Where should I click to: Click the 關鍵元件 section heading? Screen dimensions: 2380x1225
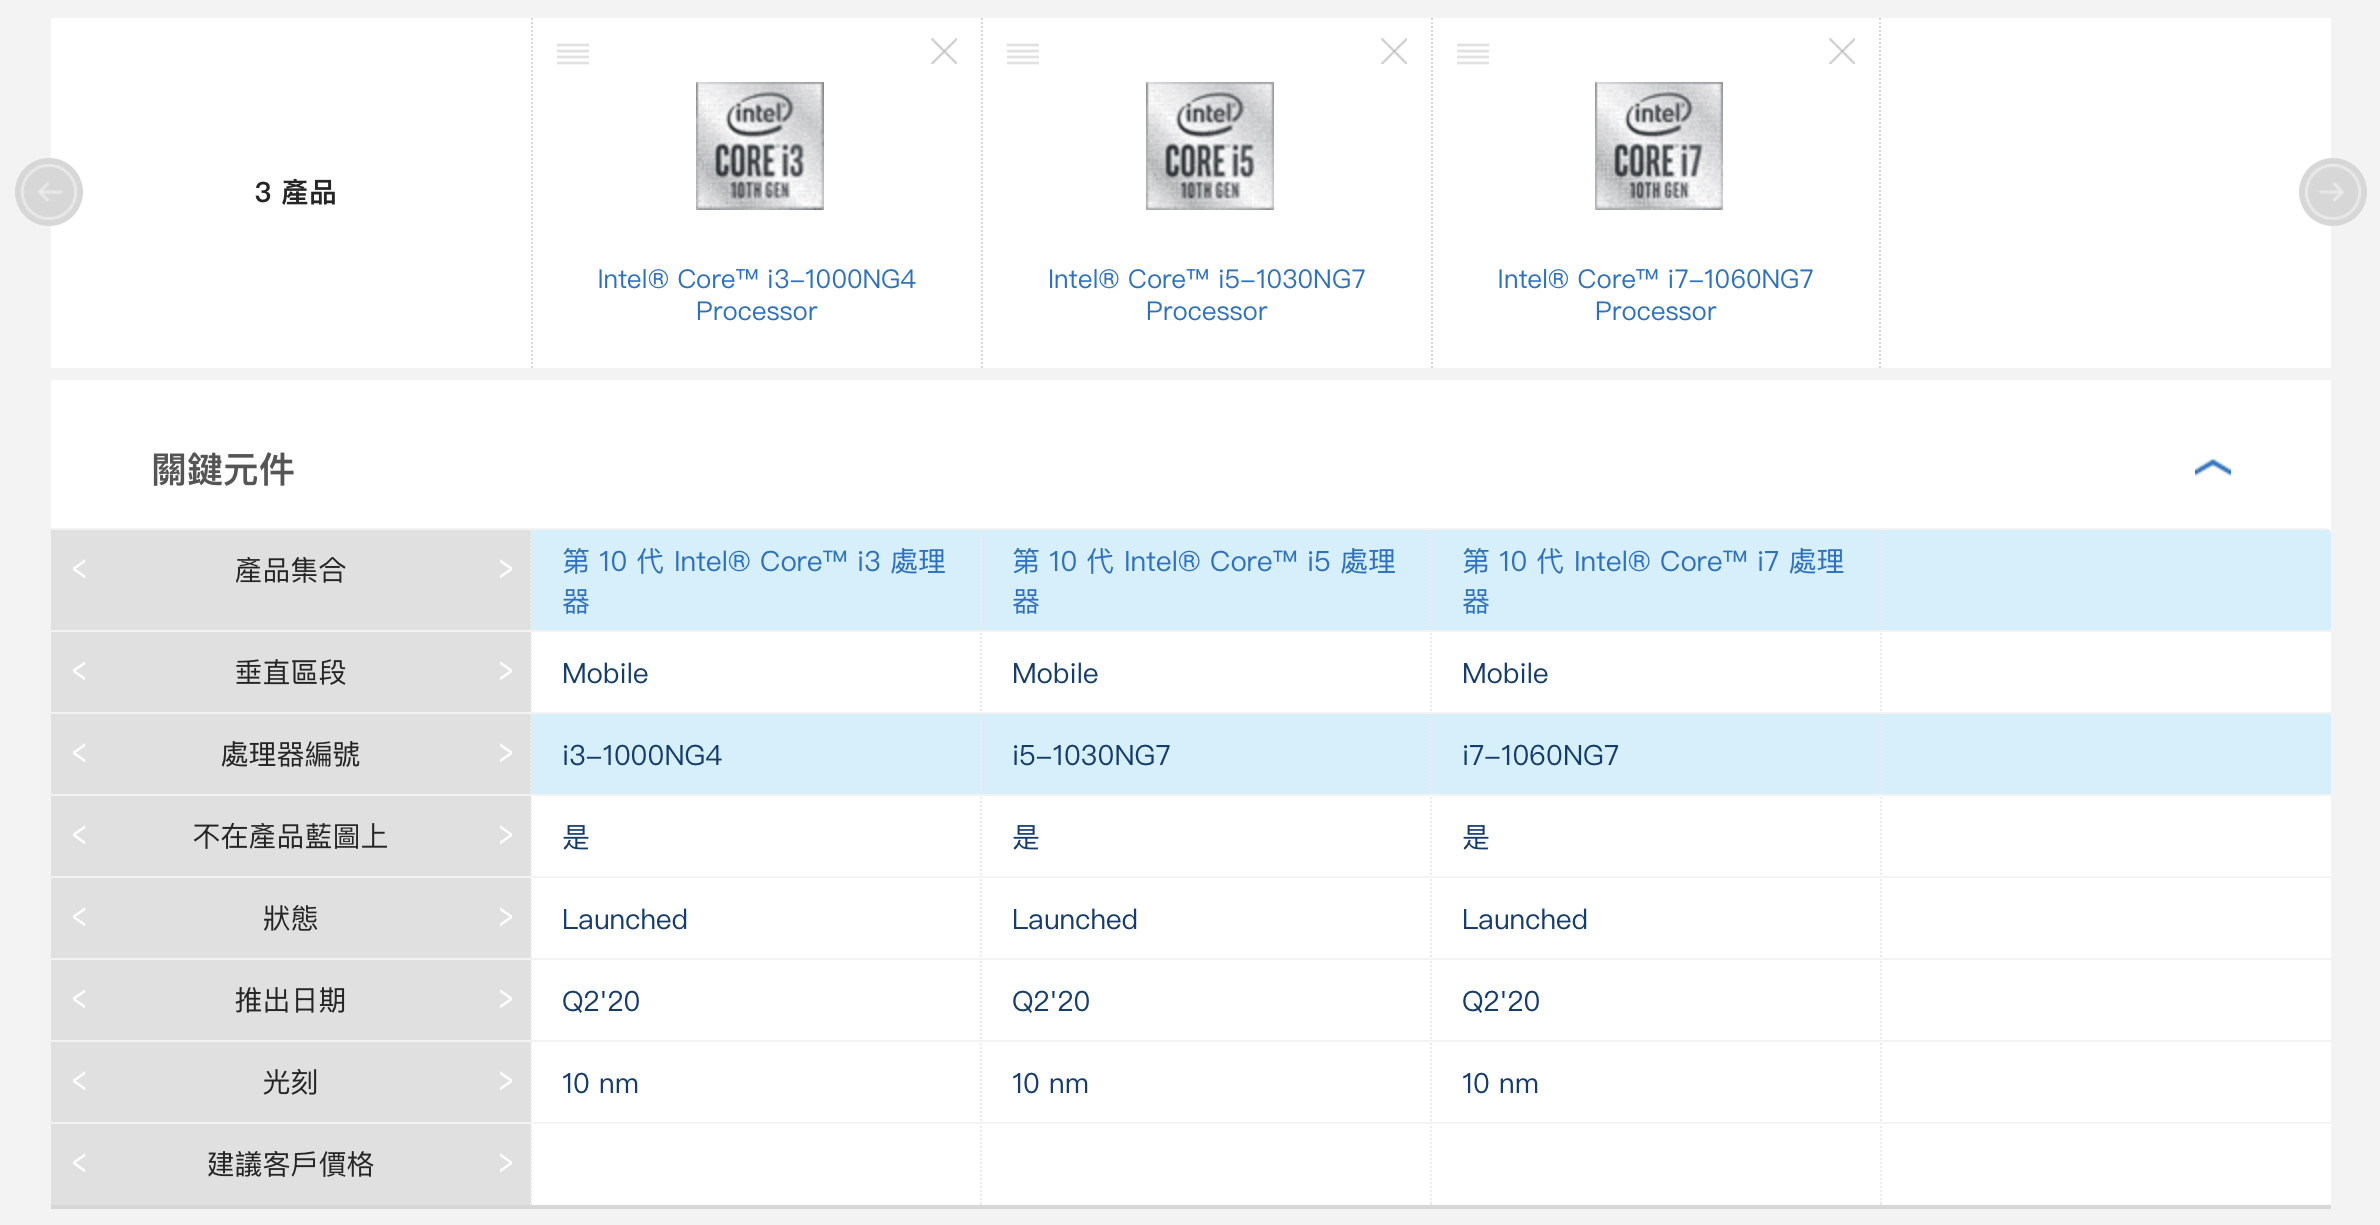click(222, 469)
